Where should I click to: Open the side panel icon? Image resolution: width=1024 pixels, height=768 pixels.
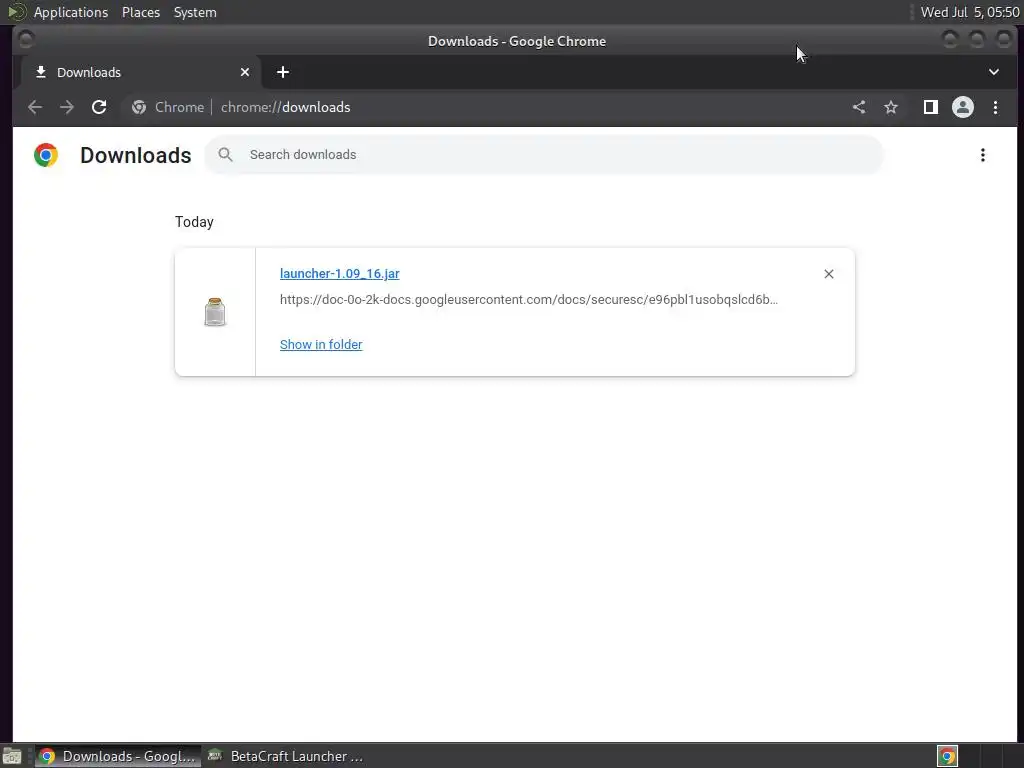tap(931, 107)
